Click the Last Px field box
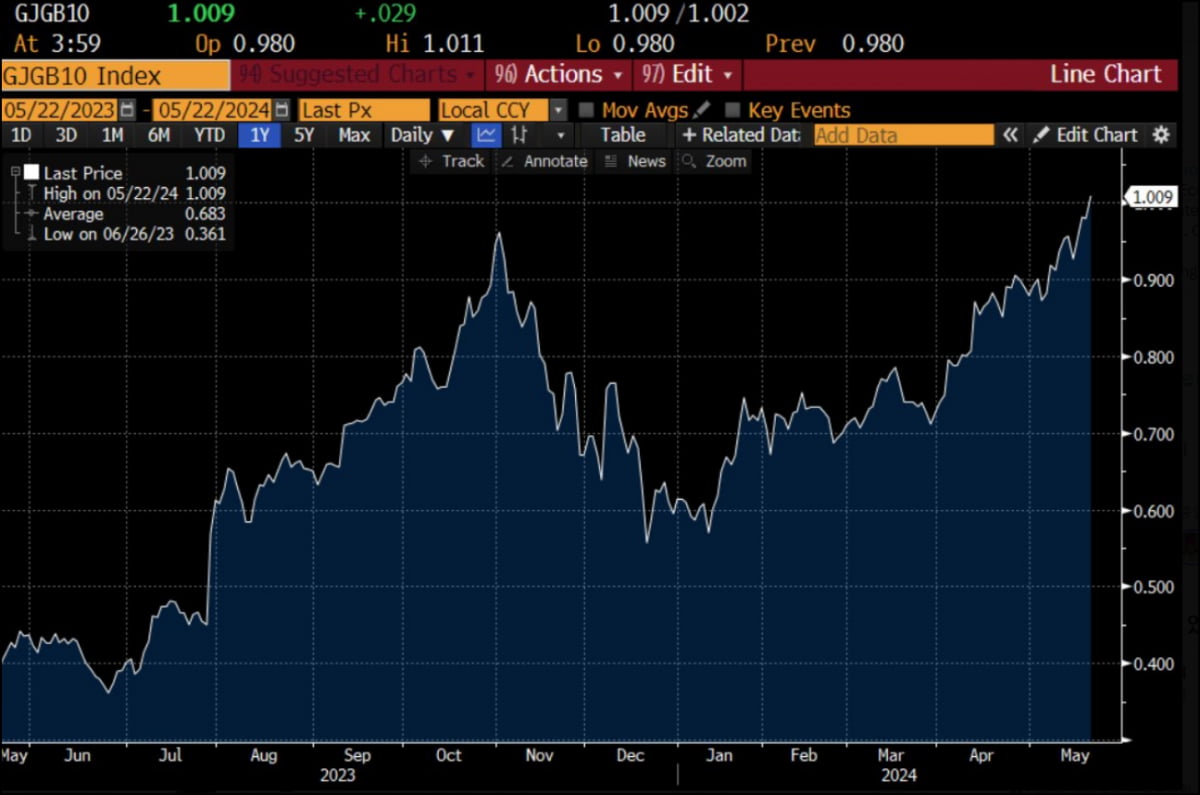This screenshot has height=795, width=1200. (x=363, y=110)
